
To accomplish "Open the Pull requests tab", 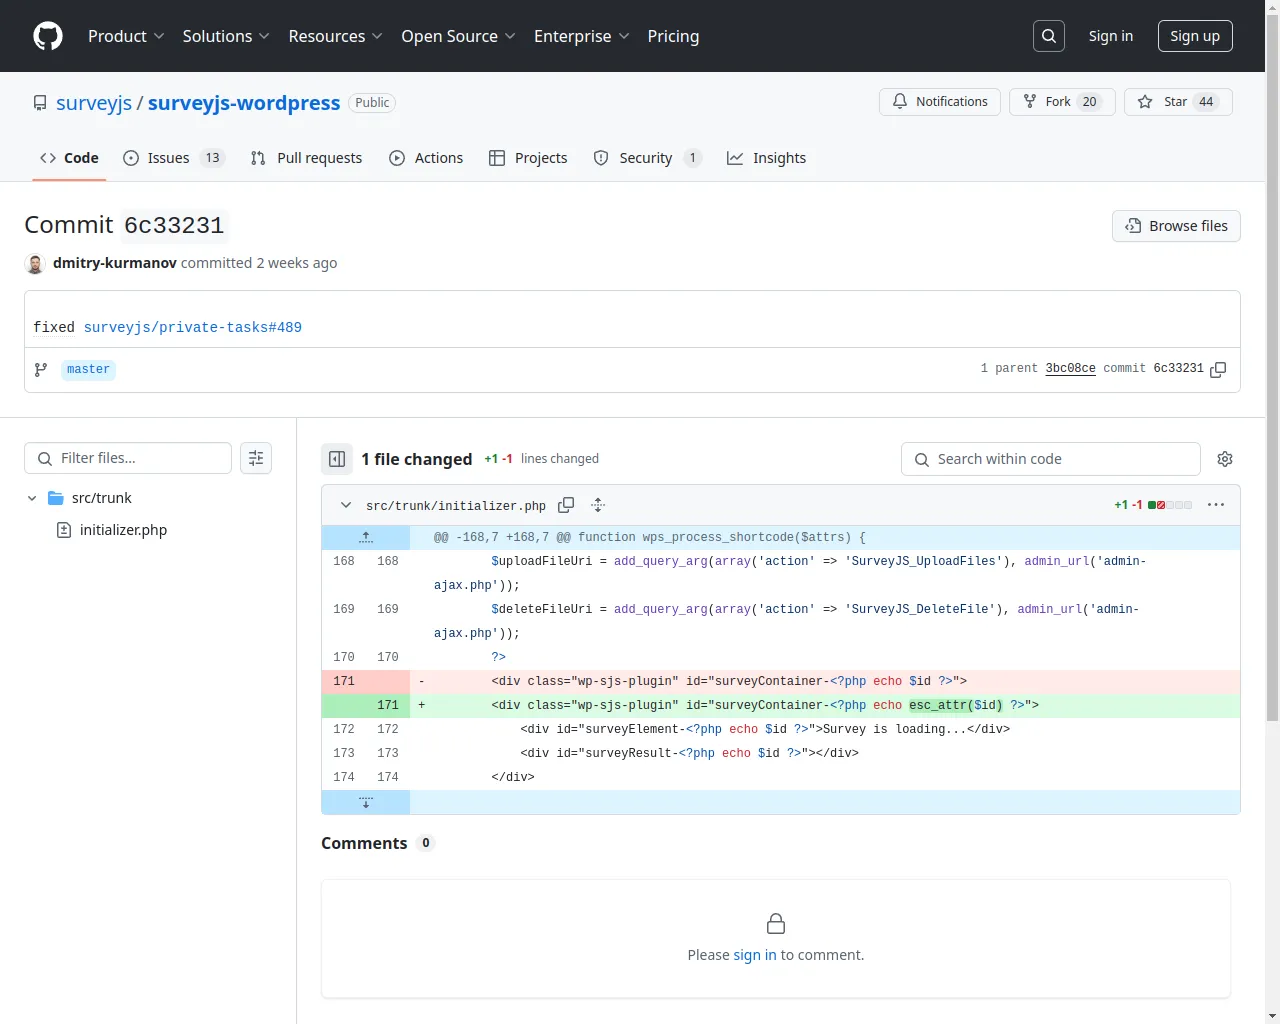I will [x=306, y=158].
